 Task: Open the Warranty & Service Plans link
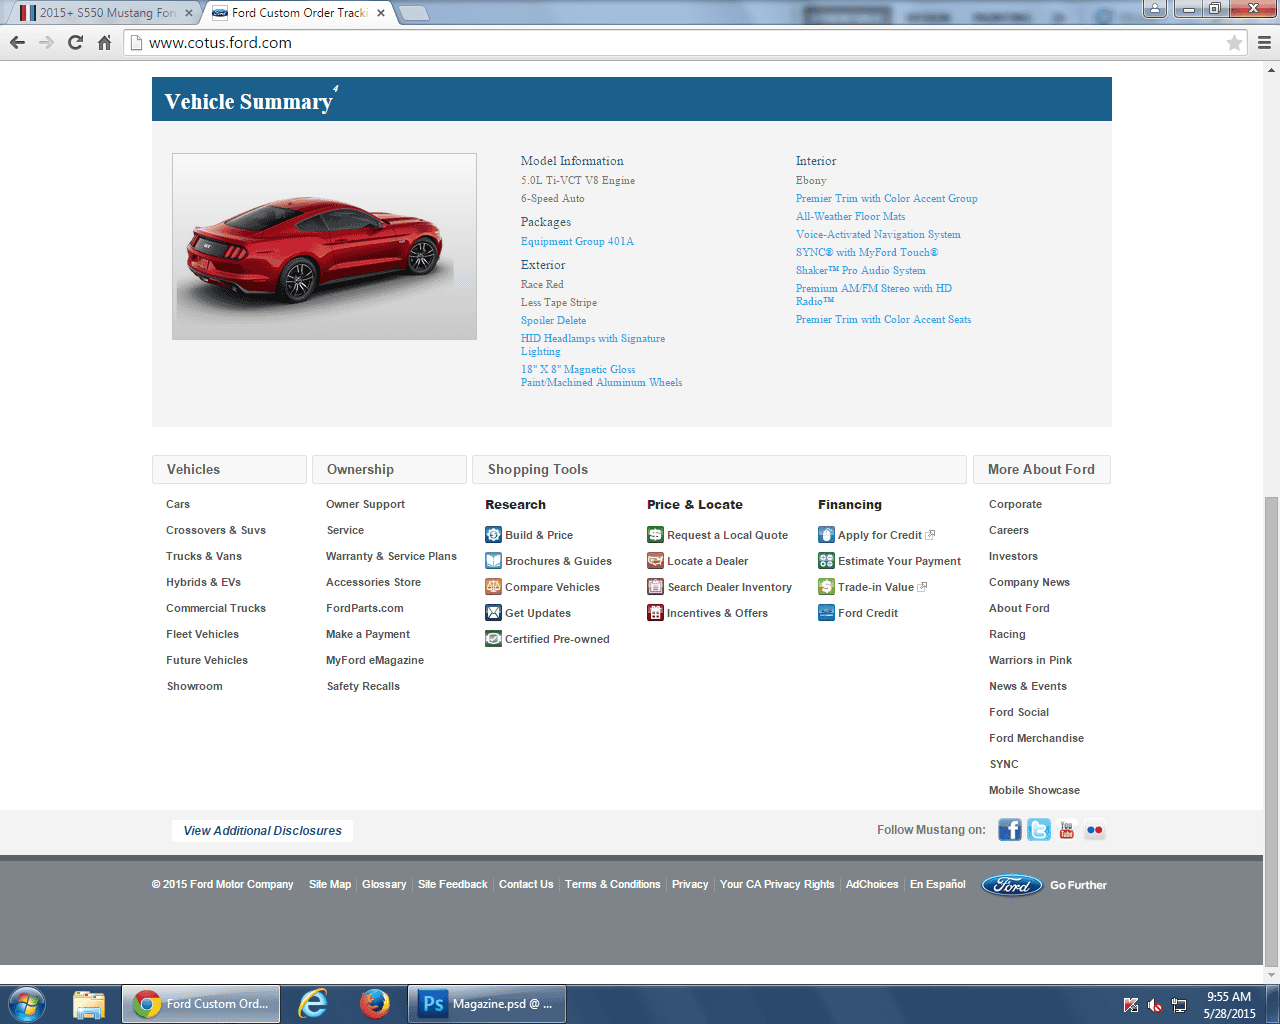(391, 556)
